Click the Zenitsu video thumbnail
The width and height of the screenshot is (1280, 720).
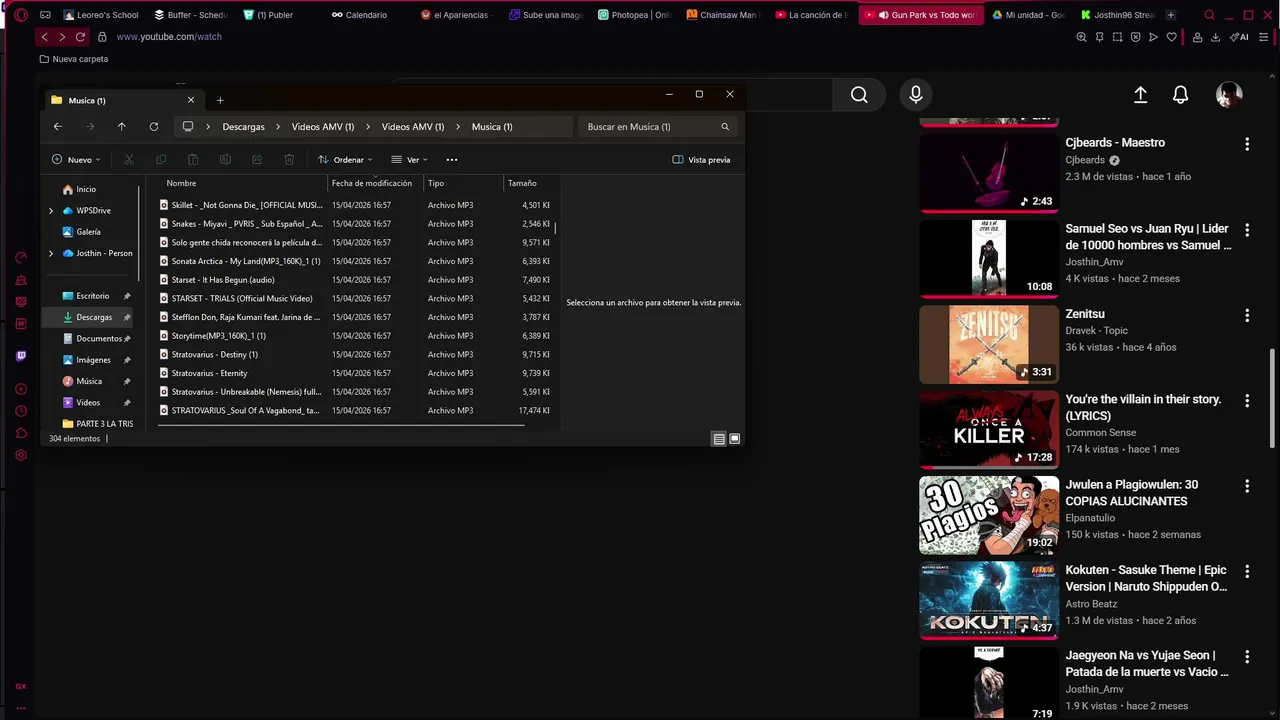[x=989, y=344]
